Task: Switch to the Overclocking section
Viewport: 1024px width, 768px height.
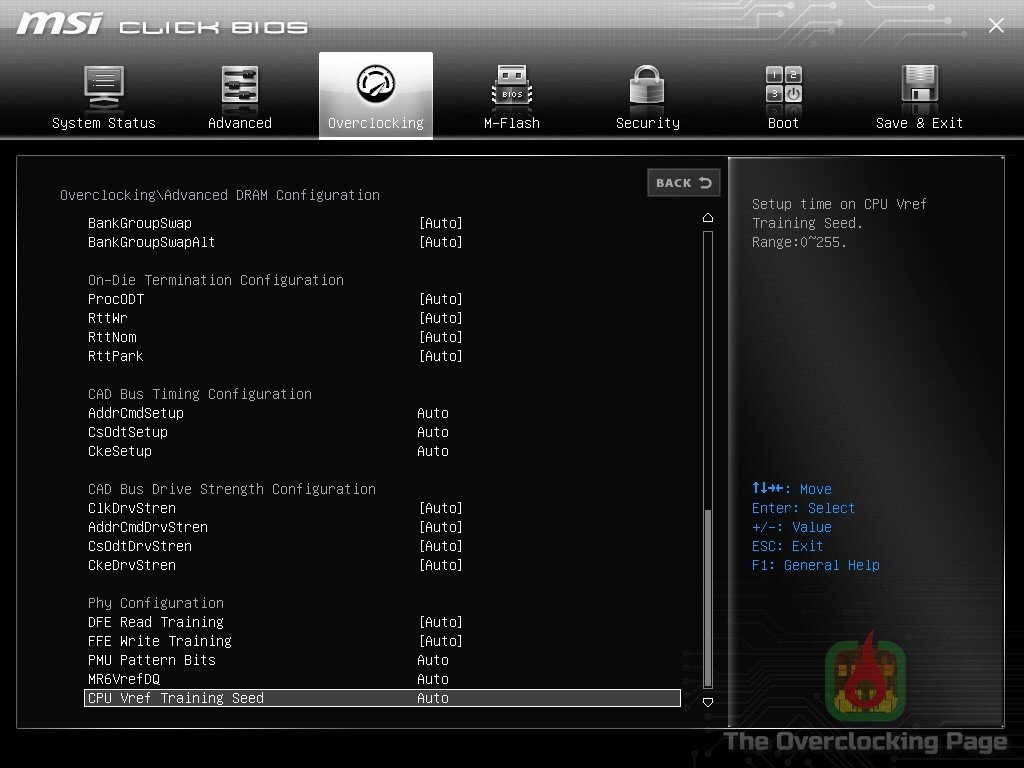Action: pos(375,95)
